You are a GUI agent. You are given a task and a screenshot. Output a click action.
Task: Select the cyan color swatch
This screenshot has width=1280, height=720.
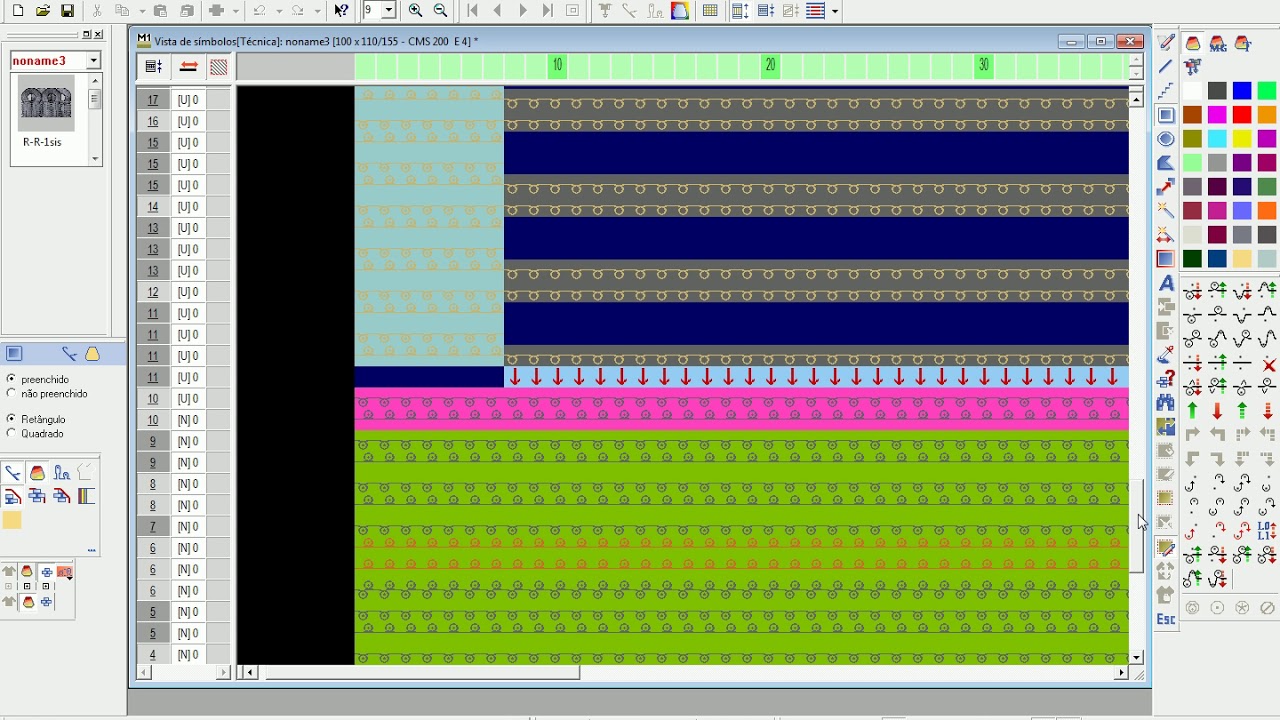click(x=1217, y=139)
